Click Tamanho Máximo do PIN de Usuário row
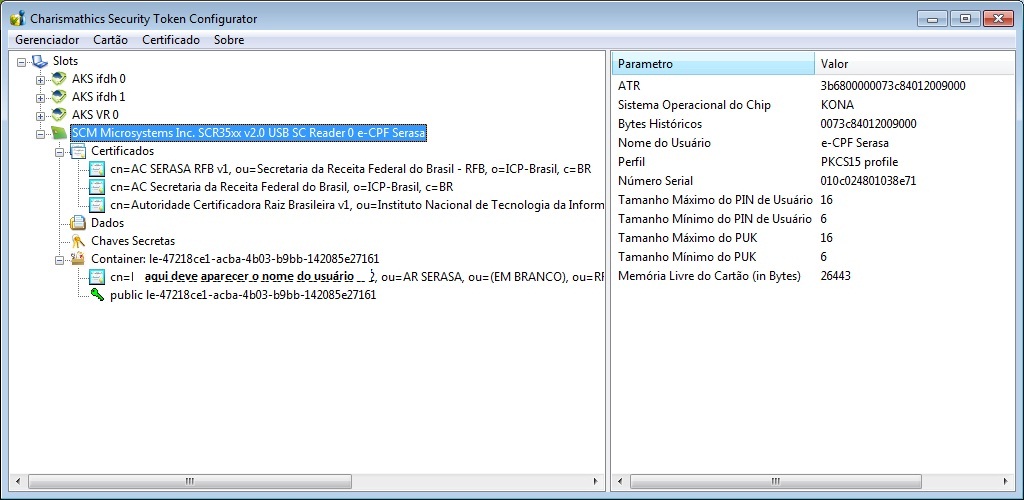The height and width of the screenshot is (500, 1024). pos(814,200)
